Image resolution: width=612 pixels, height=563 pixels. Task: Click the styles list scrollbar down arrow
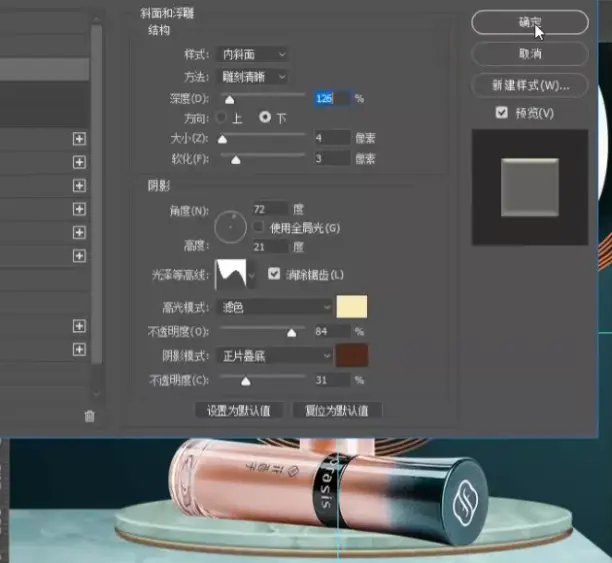coord(97,393)
